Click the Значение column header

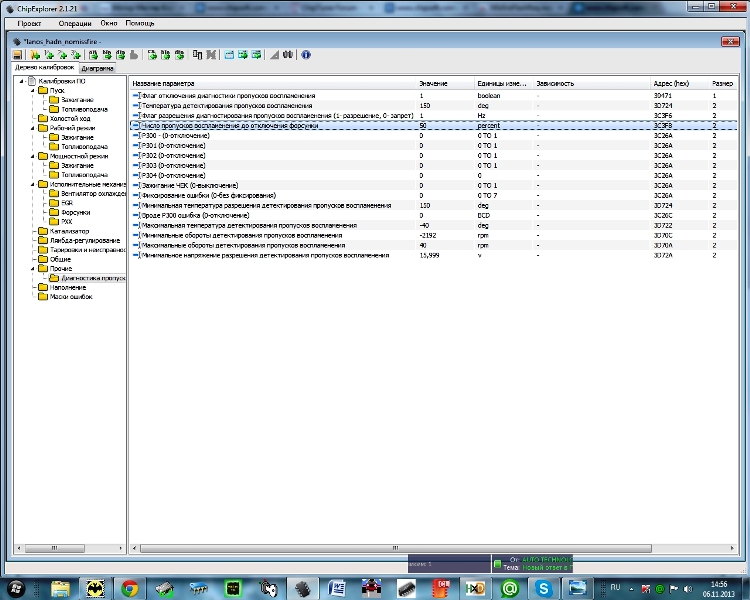pos(433,83)
